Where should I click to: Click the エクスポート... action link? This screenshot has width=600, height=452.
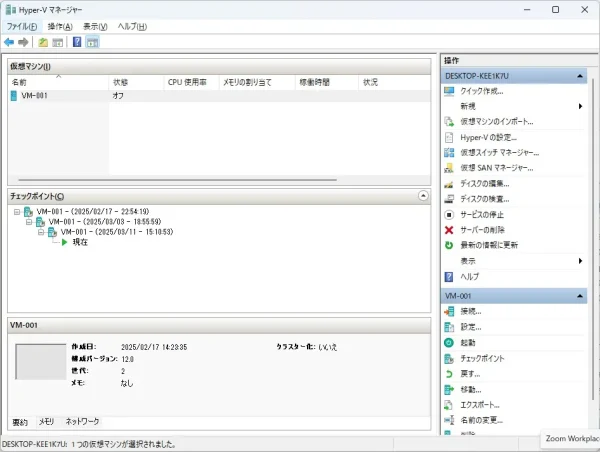point(480,405)
